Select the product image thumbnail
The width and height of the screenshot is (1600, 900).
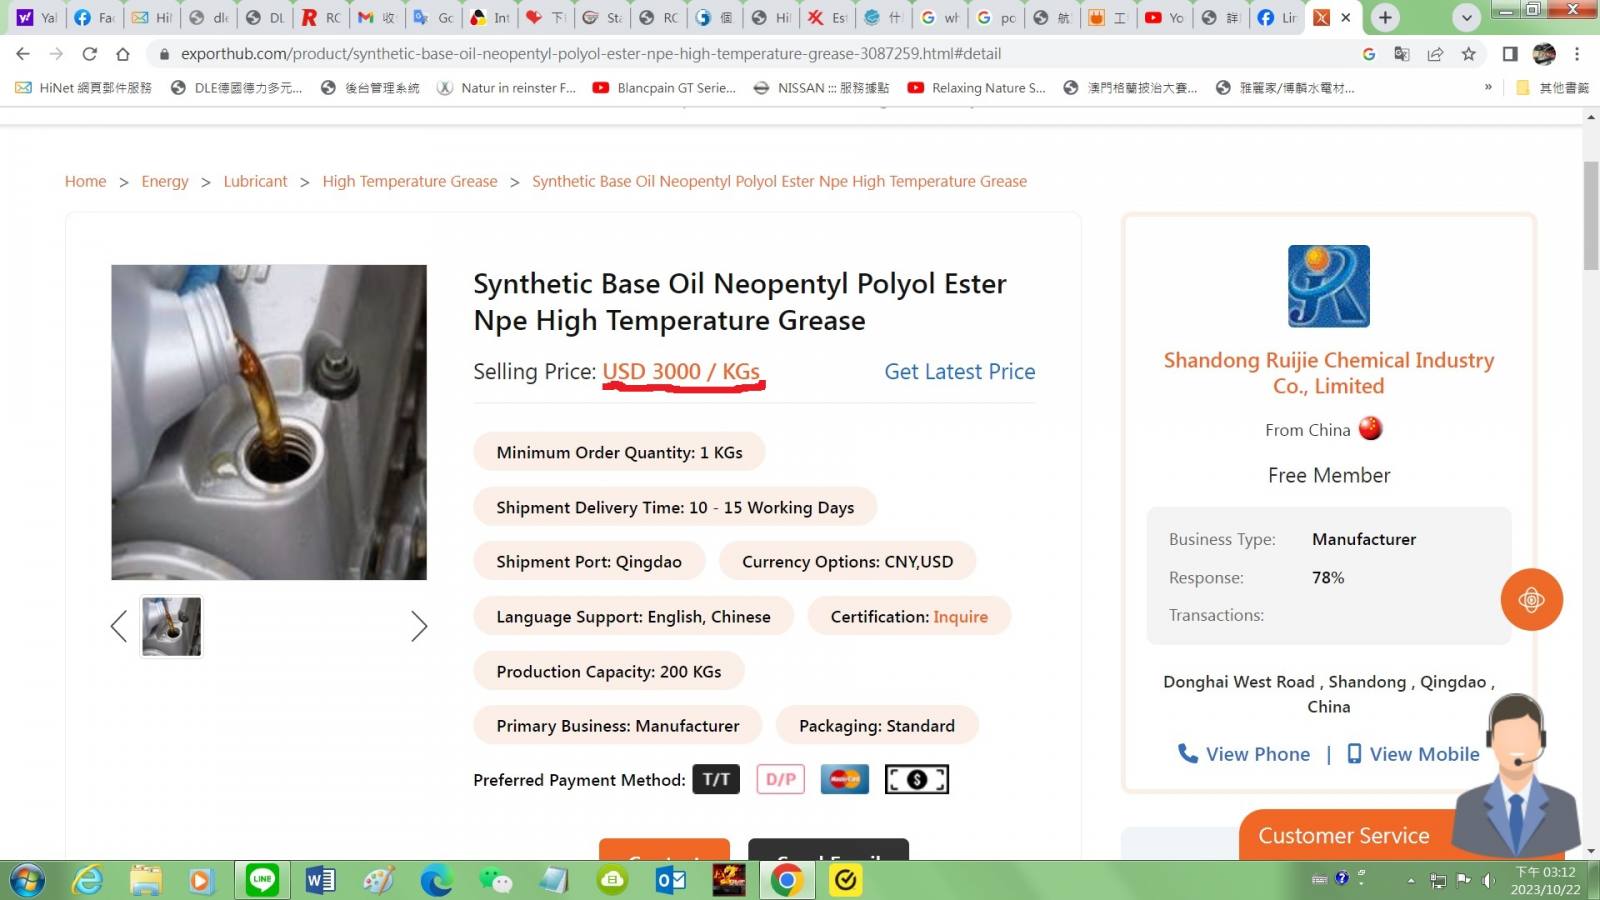tap(171, 627)
